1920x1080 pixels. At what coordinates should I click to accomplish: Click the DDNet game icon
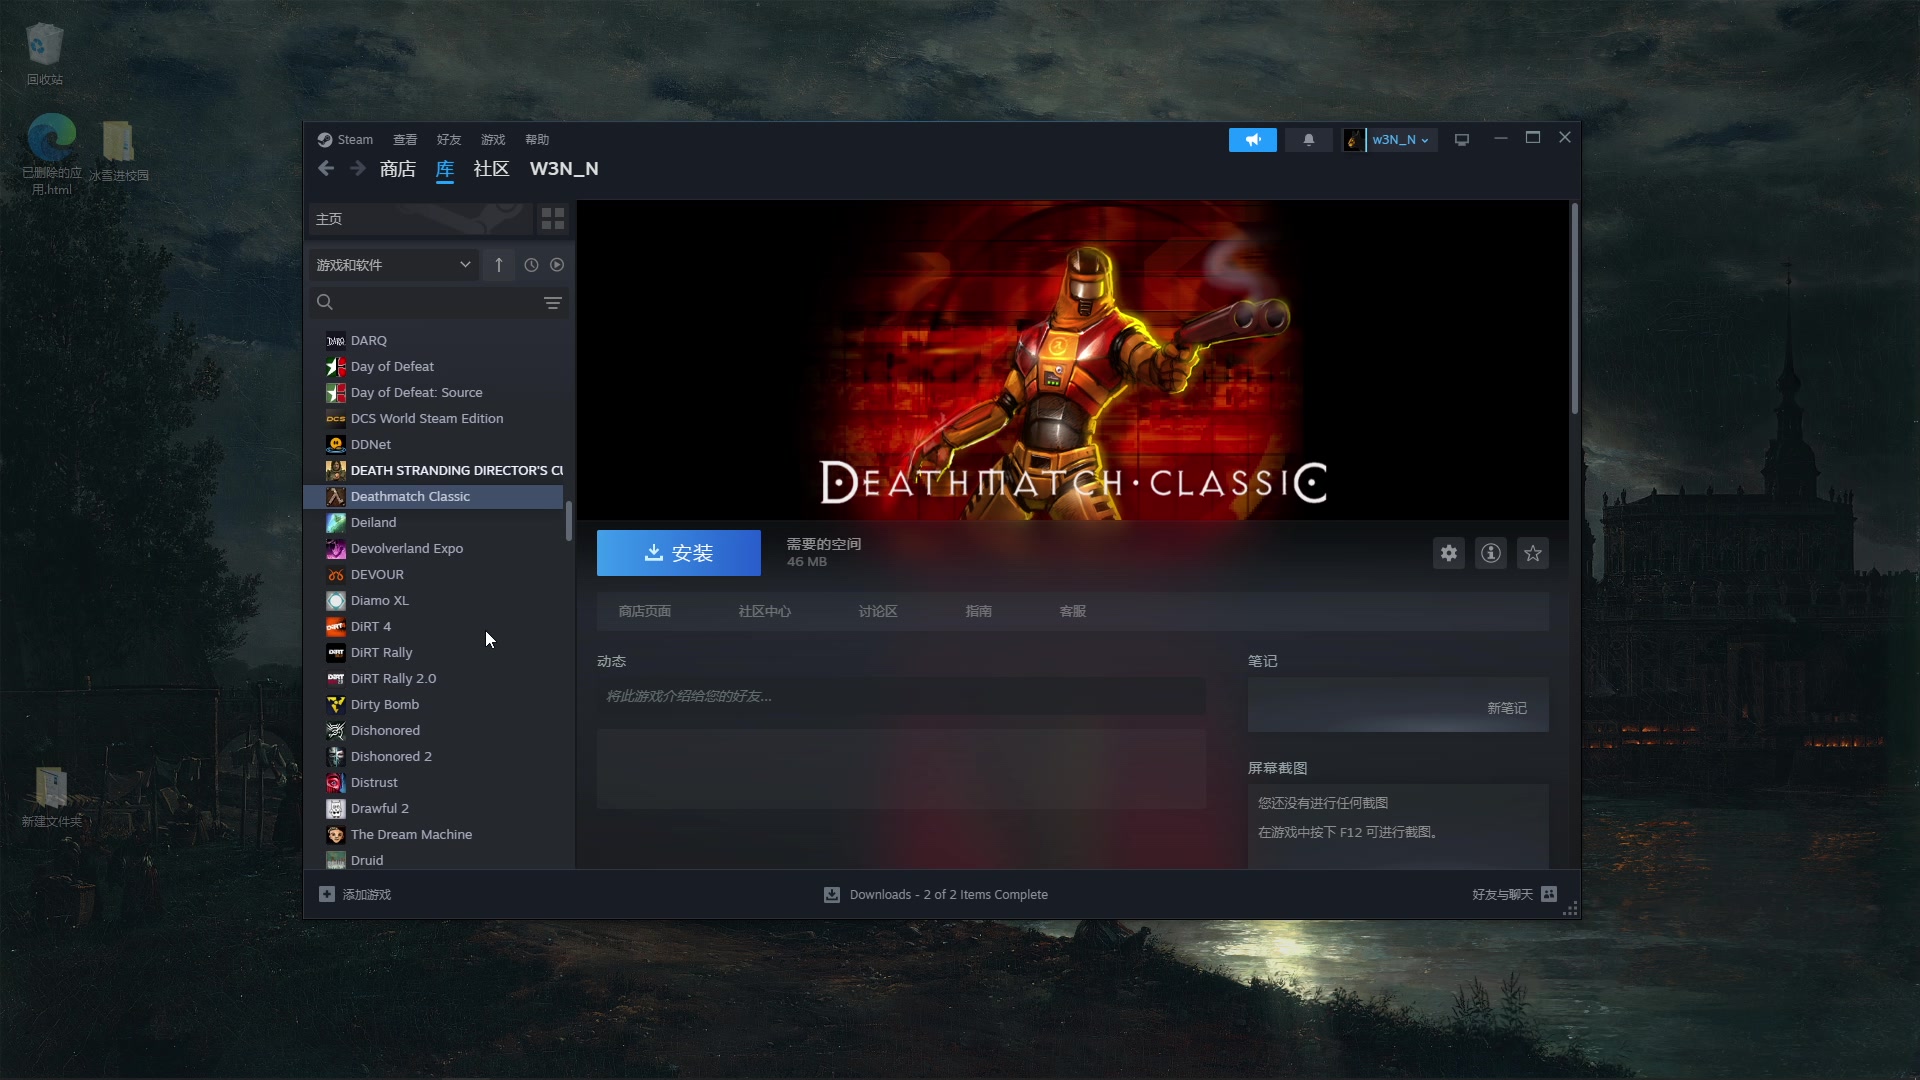[x=336, y=445]
